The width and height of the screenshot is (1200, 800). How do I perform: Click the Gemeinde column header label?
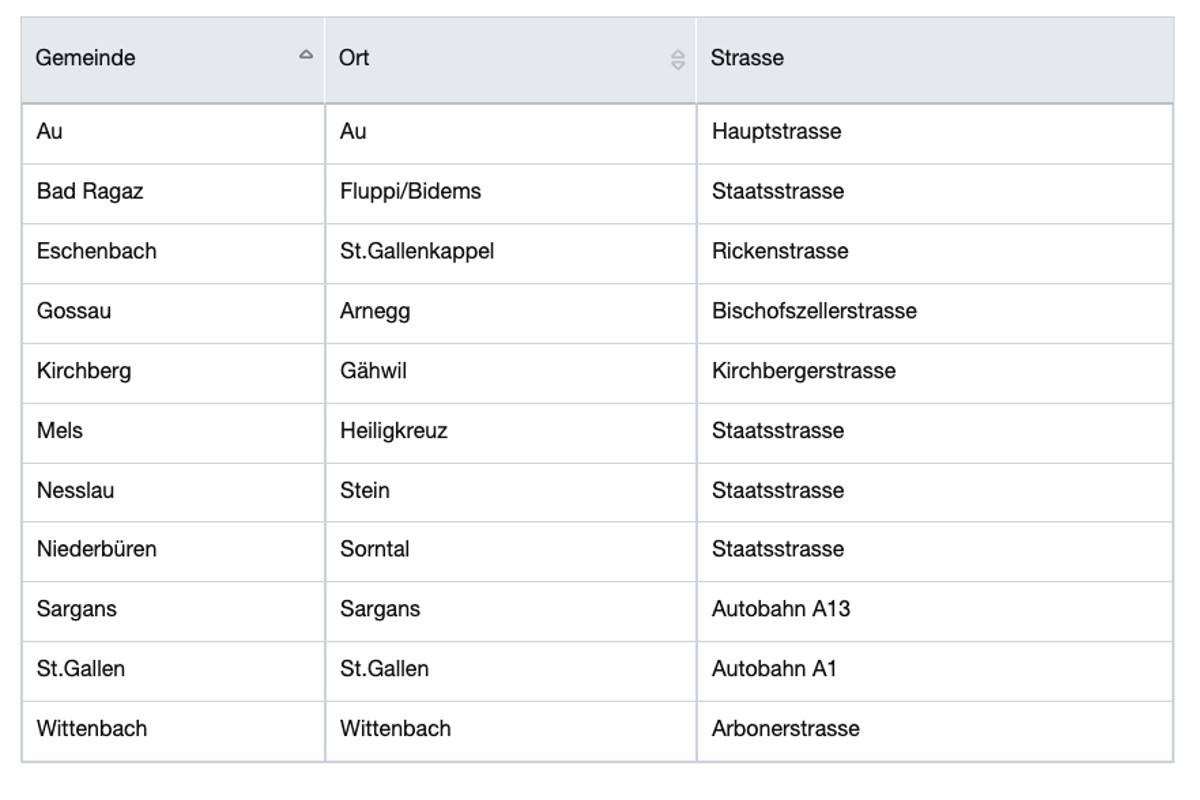tap(85, 58)
